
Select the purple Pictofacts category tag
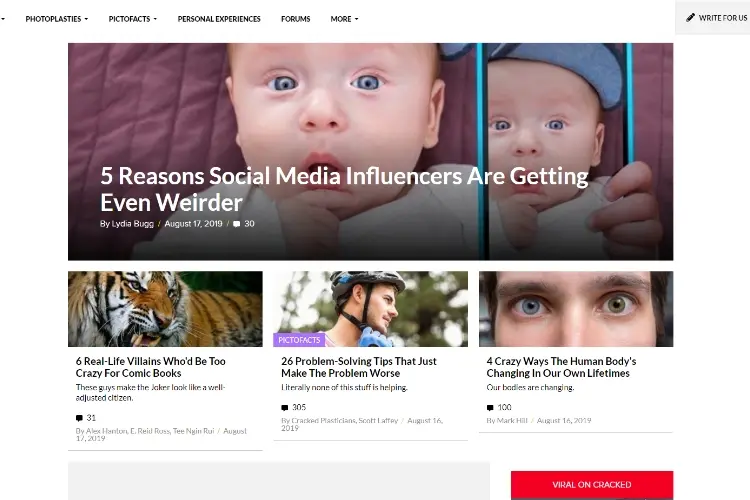[x=299, y=340]
